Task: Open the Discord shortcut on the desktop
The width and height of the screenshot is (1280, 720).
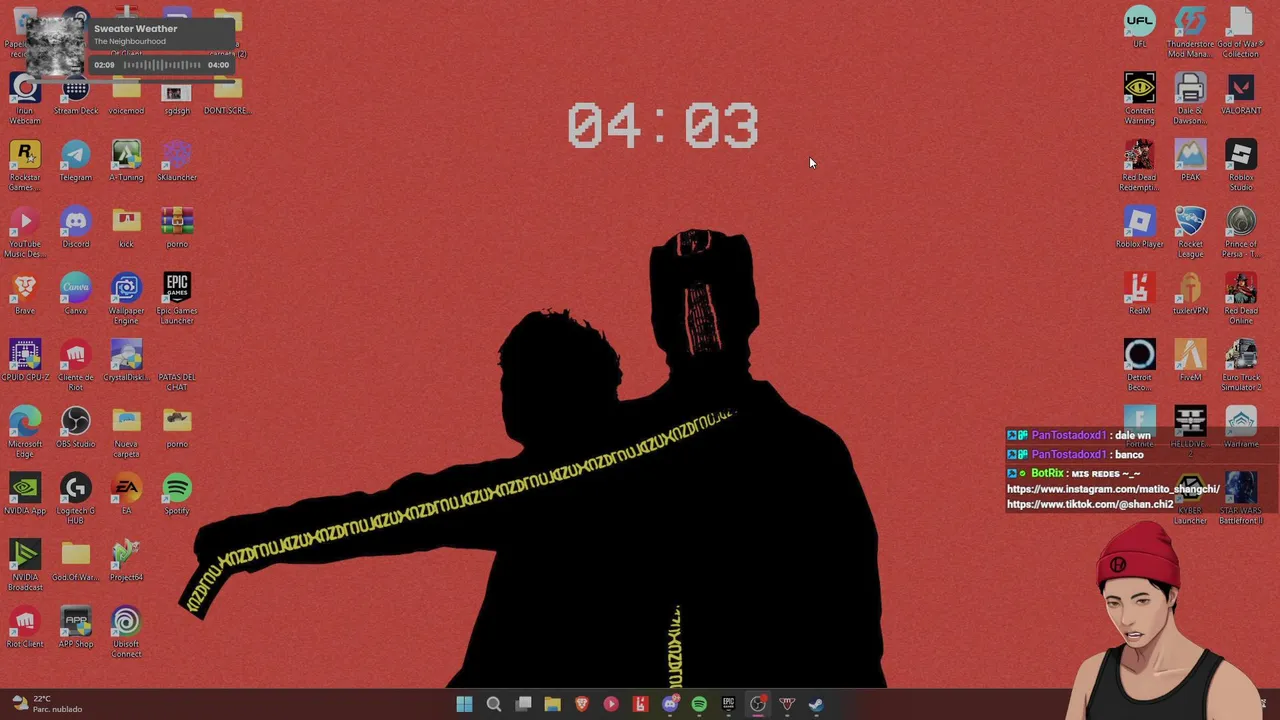Action: pyautogui.click(x=76, y=228)
